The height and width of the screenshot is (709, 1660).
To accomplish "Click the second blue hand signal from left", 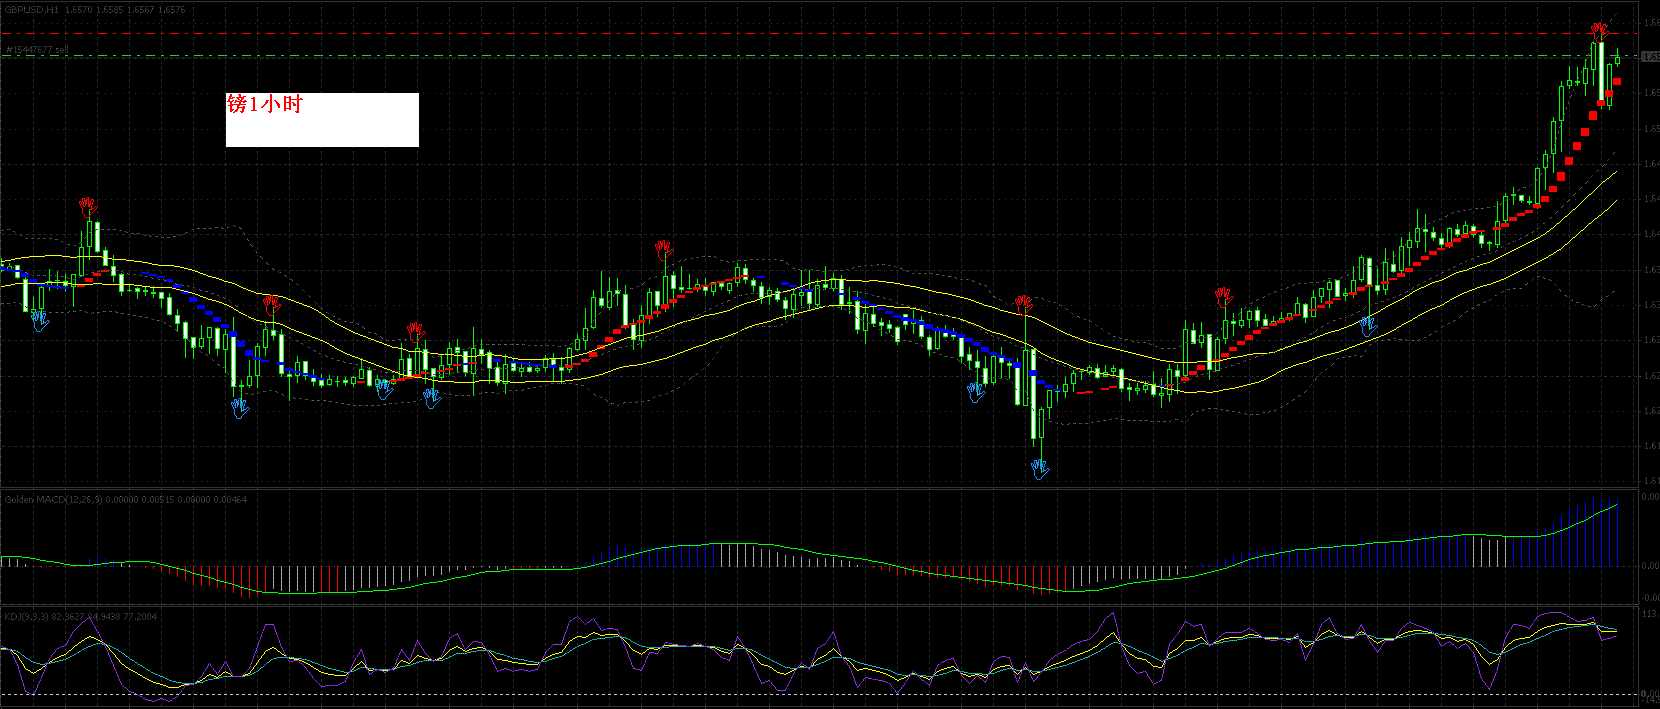I will tap(239, 408).
